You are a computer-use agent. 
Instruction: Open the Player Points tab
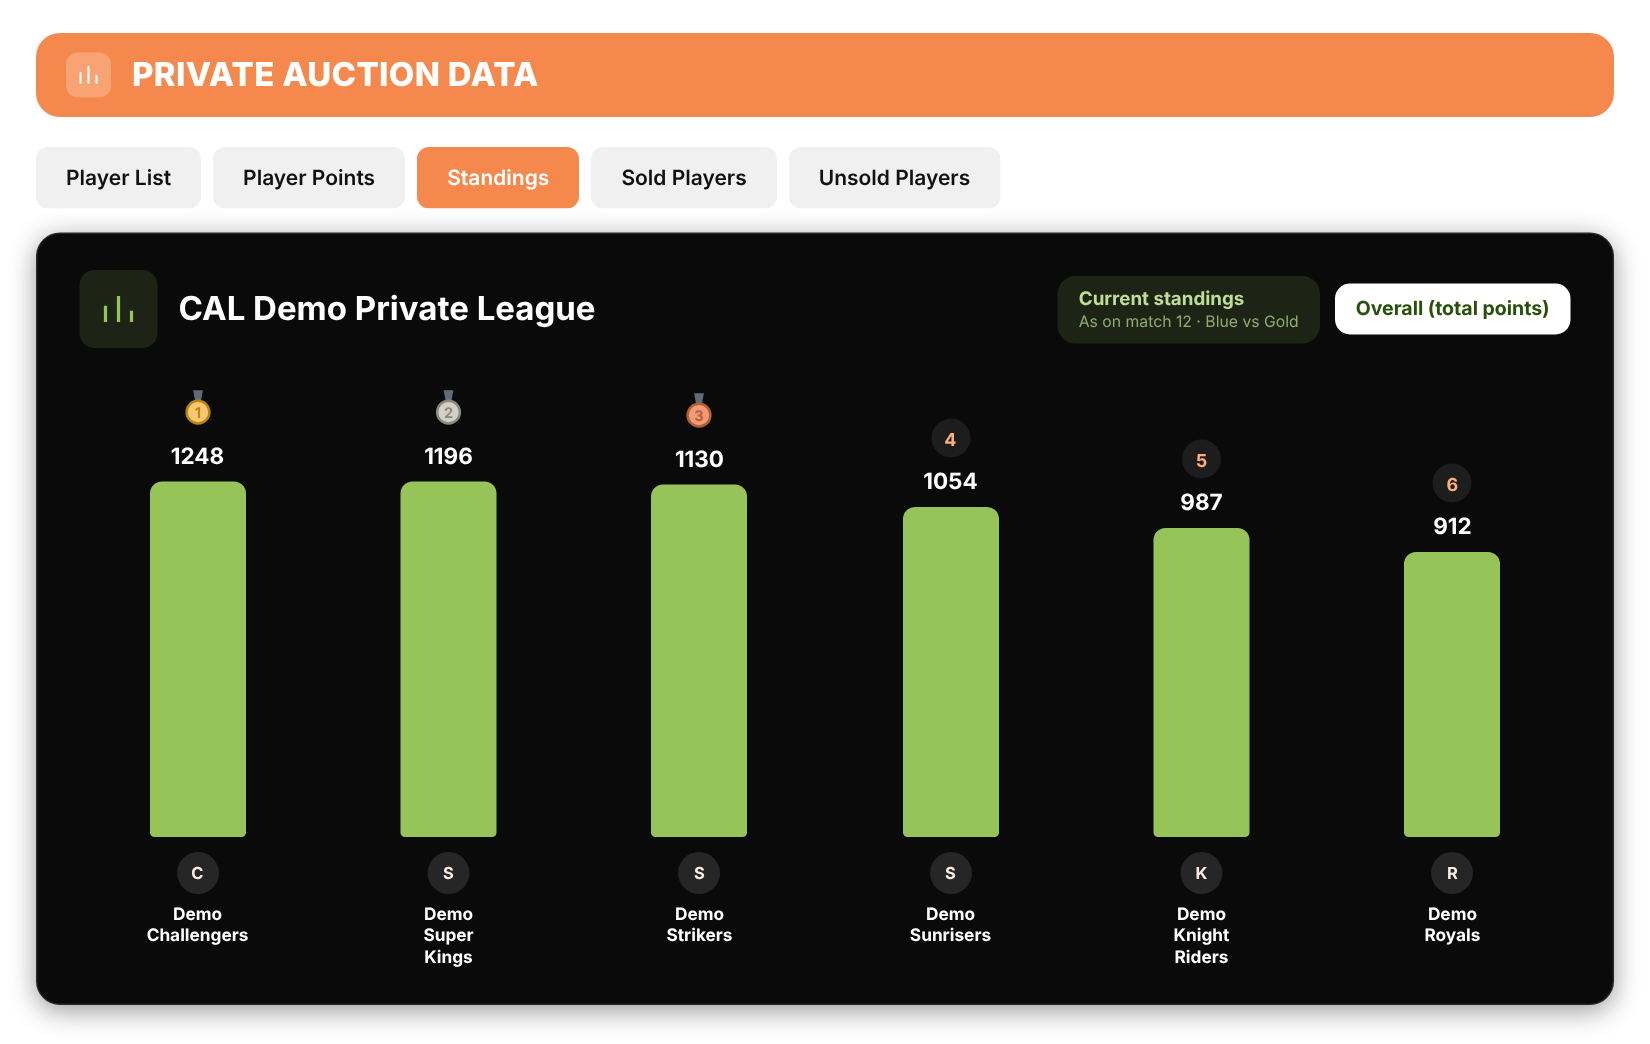coord(309,178)
